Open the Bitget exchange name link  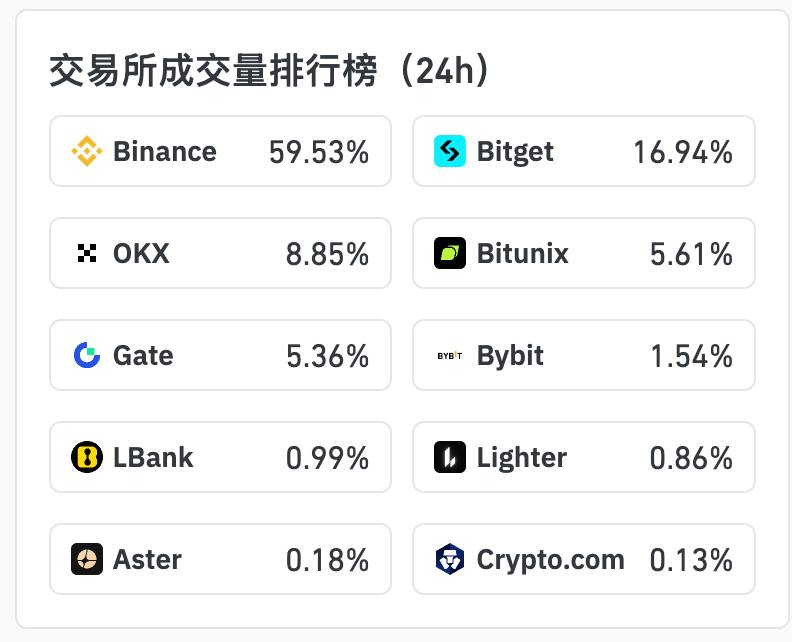(515, 152)
